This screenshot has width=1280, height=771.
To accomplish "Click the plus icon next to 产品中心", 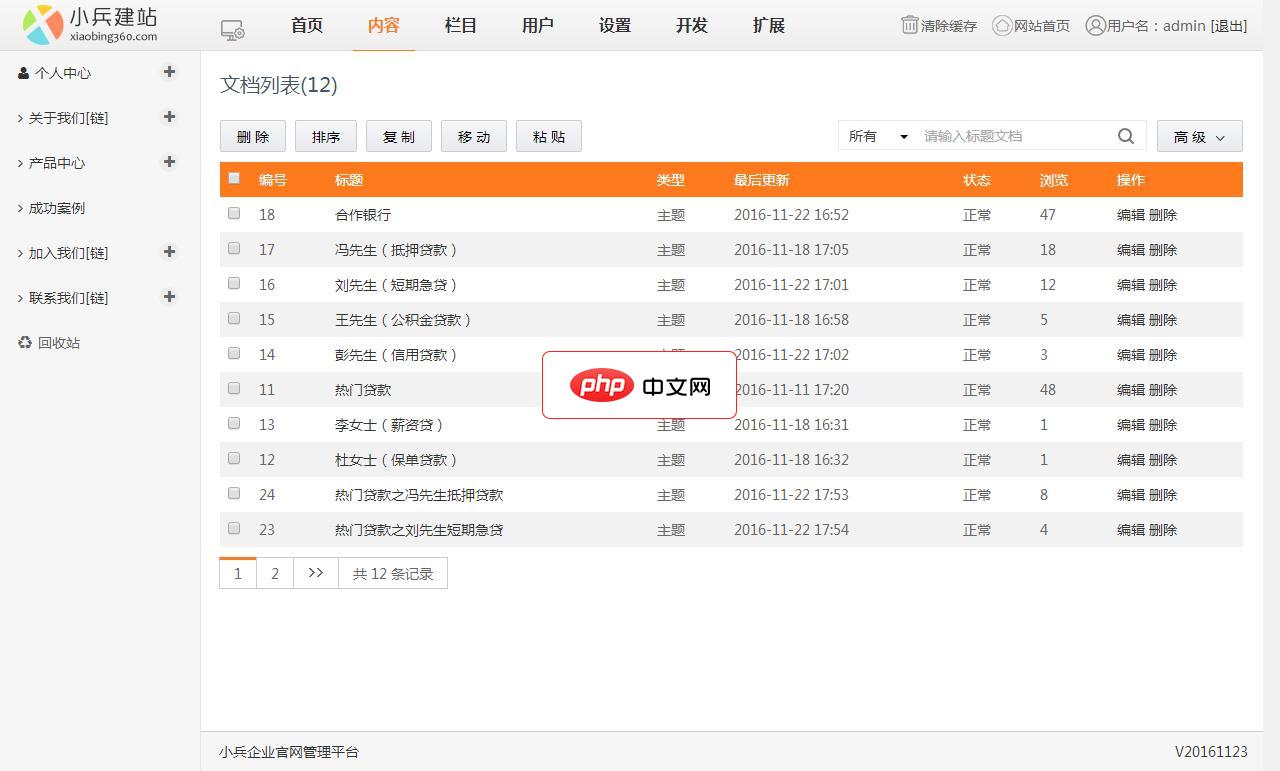I will click(169, 162).
